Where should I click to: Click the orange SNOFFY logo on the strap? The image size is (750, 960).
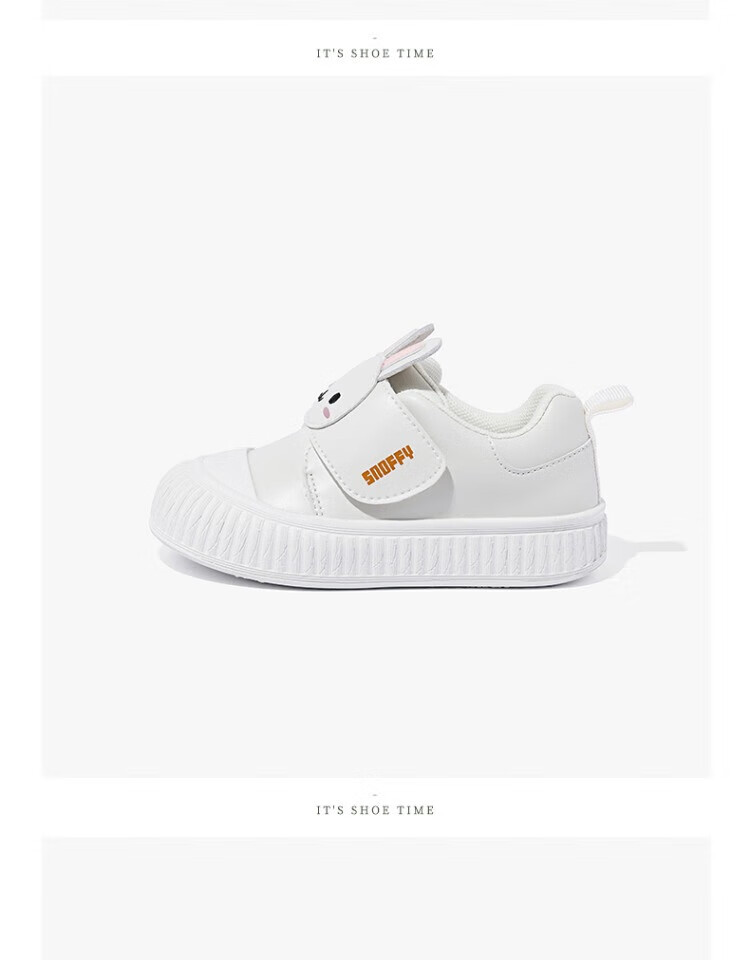pyautogui.click(x=388, y=466)
